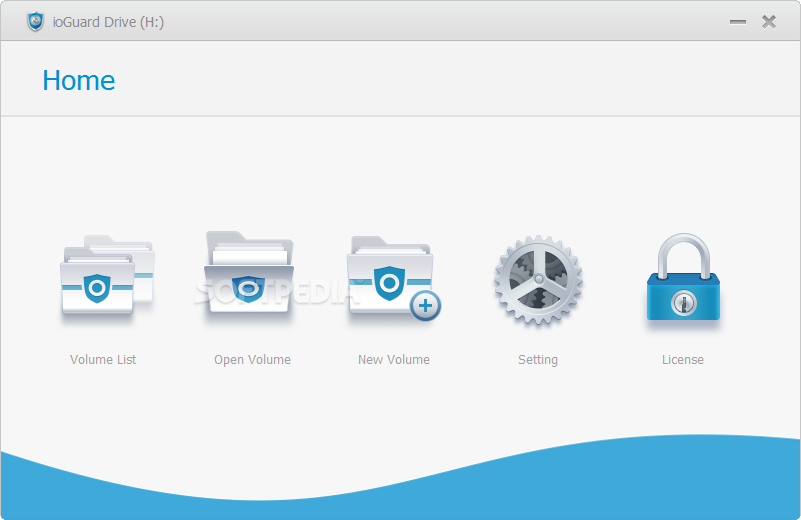The height and width of the screenshot is (520, 801).
Task: Click the "Open Volume" label
Action: coord(252,360)
